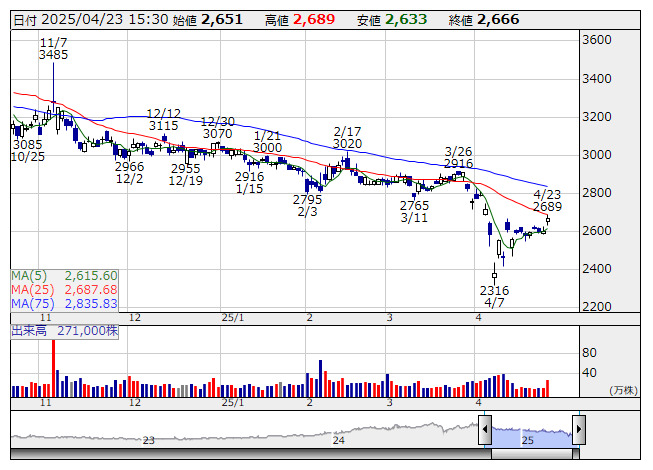This screenshot has width=653, height=470.
Task: Click the 12/2 2966 trough label
Action: 130,173
